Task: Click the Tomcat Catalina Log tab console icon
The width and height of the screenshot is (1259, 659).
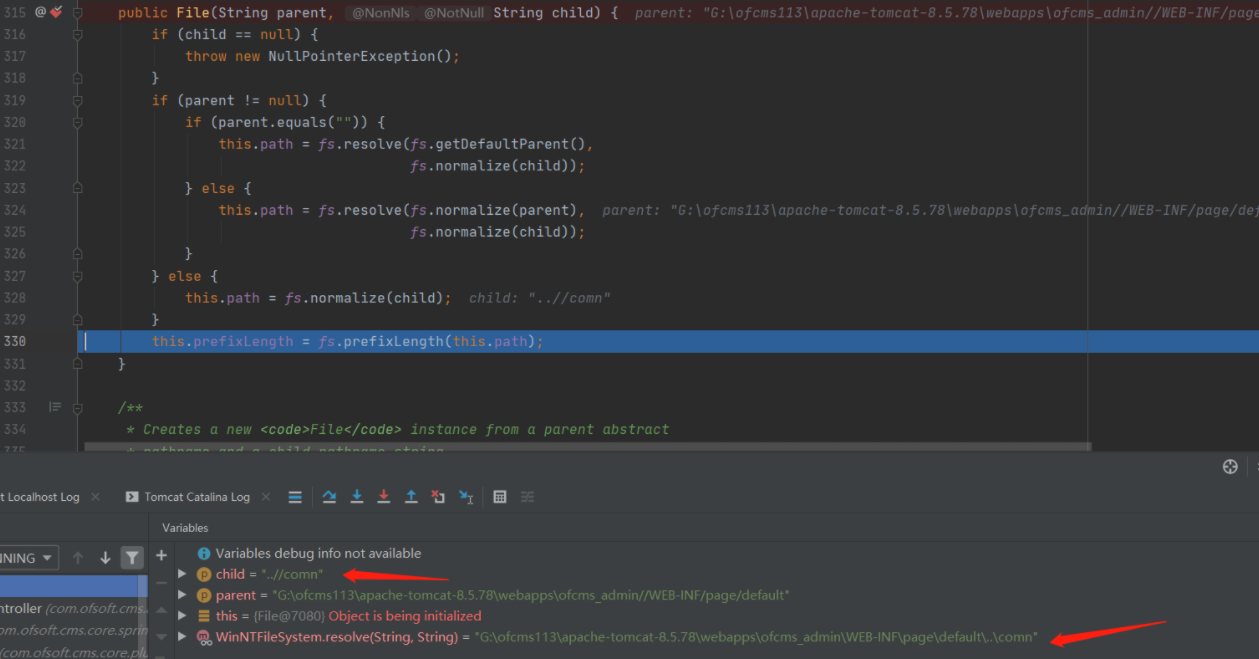Action: tap(132, 497)
